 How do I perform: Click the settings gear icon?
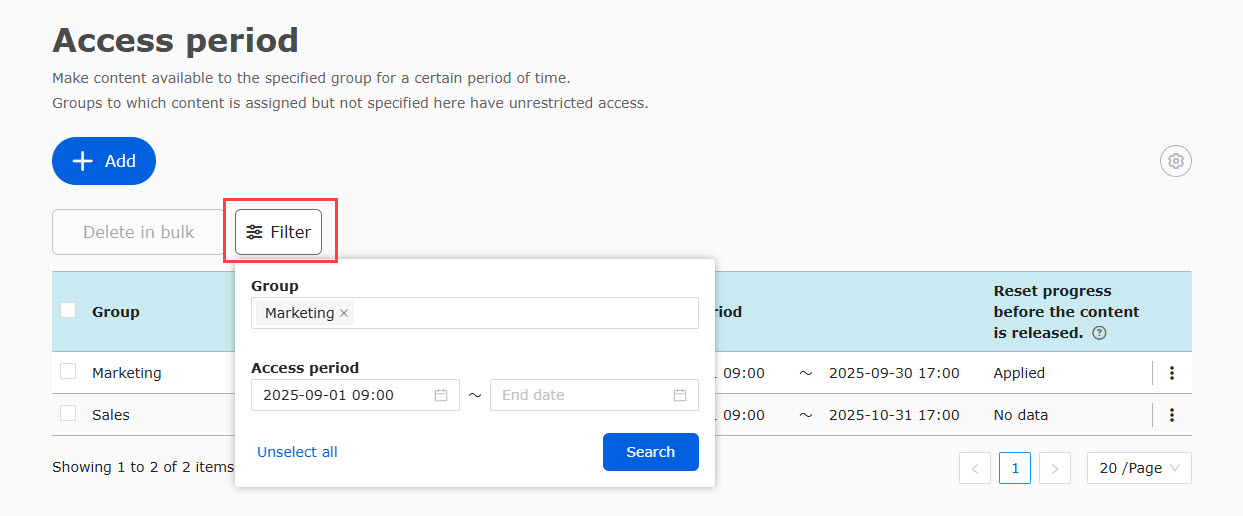tap(1176, 161)
